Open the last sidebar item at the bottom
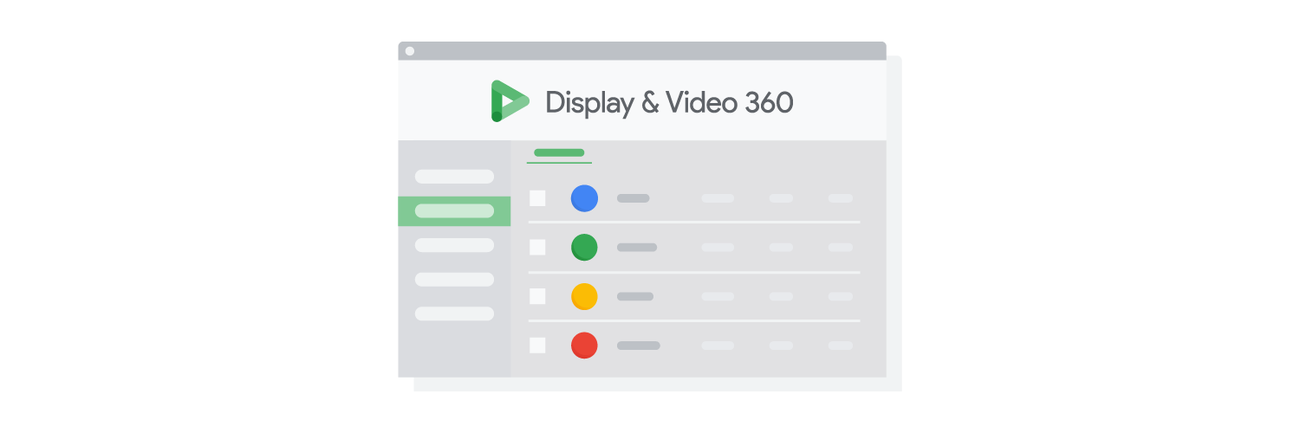This screenshot has height=433, width=1300. pyautogui.click(x=454, y=314)
